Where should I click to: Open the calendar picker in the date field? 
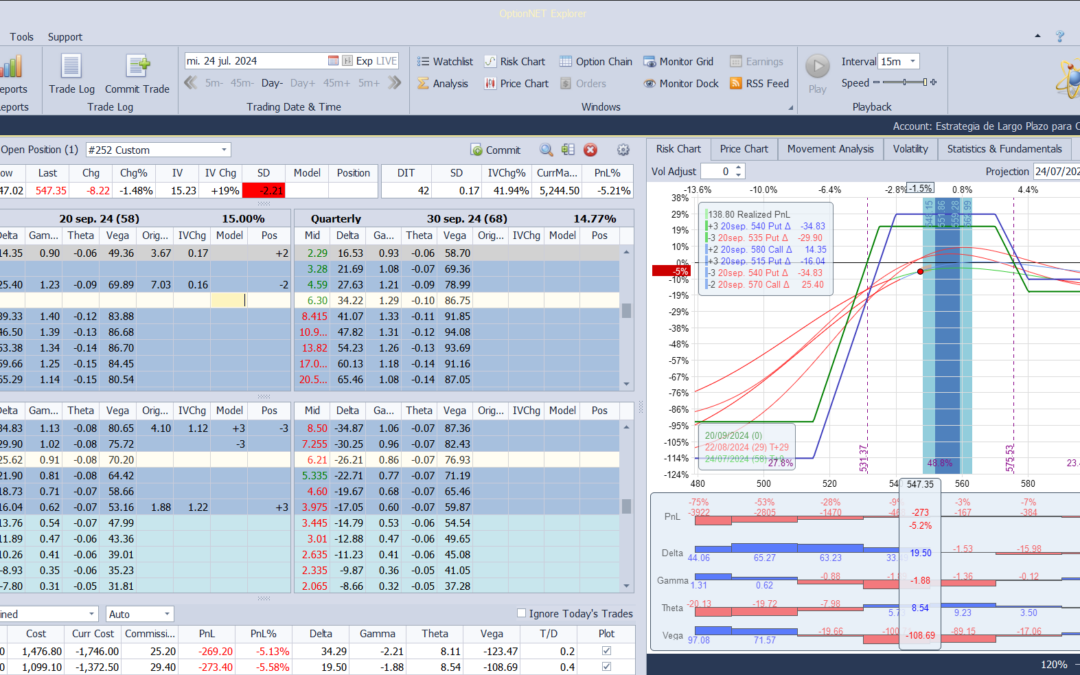coord(333,61)
